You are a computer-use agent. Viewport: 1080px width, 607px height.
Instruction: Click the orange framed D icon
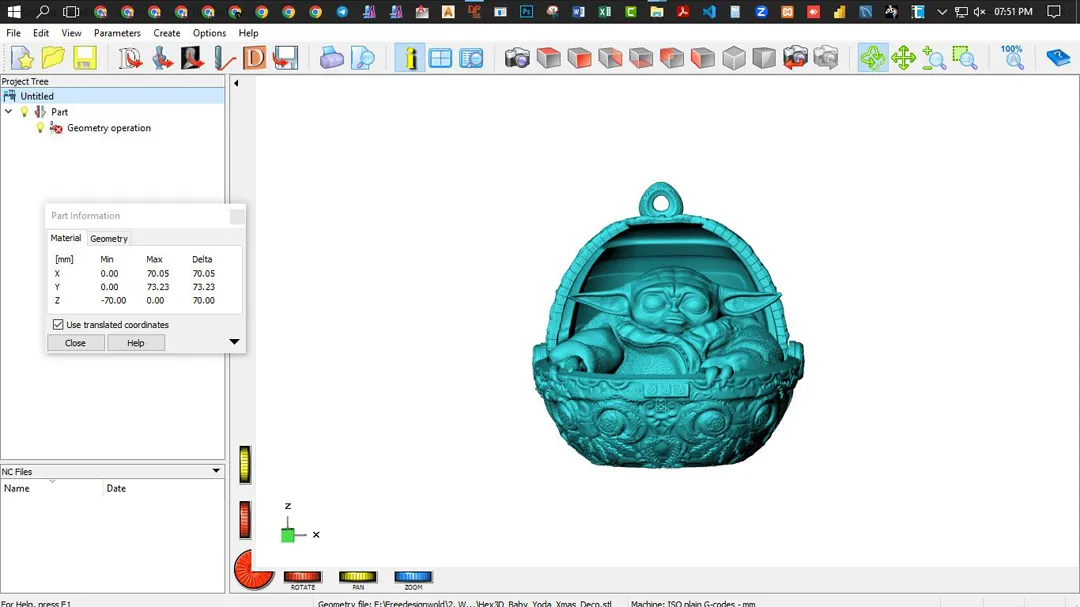[254, 59]
